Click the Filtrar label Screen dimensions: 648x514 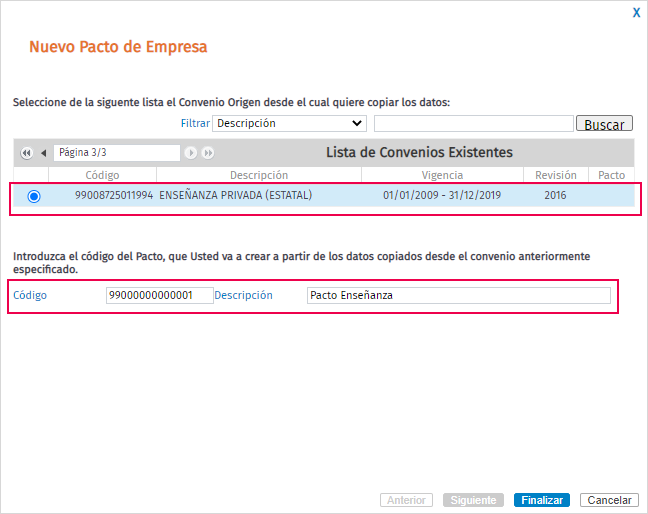(195, 123)
